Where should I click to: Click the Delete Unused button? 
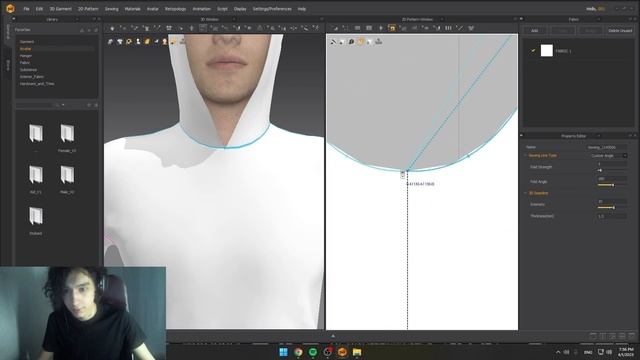[x=620, y=31]
